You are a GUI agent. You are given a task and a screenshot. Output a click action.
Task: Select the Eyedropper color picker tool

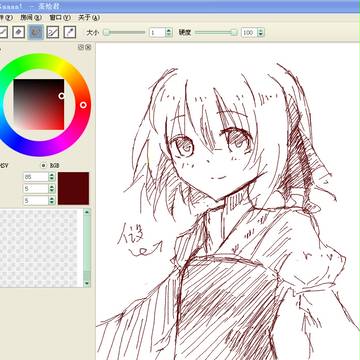click(70, 32)
